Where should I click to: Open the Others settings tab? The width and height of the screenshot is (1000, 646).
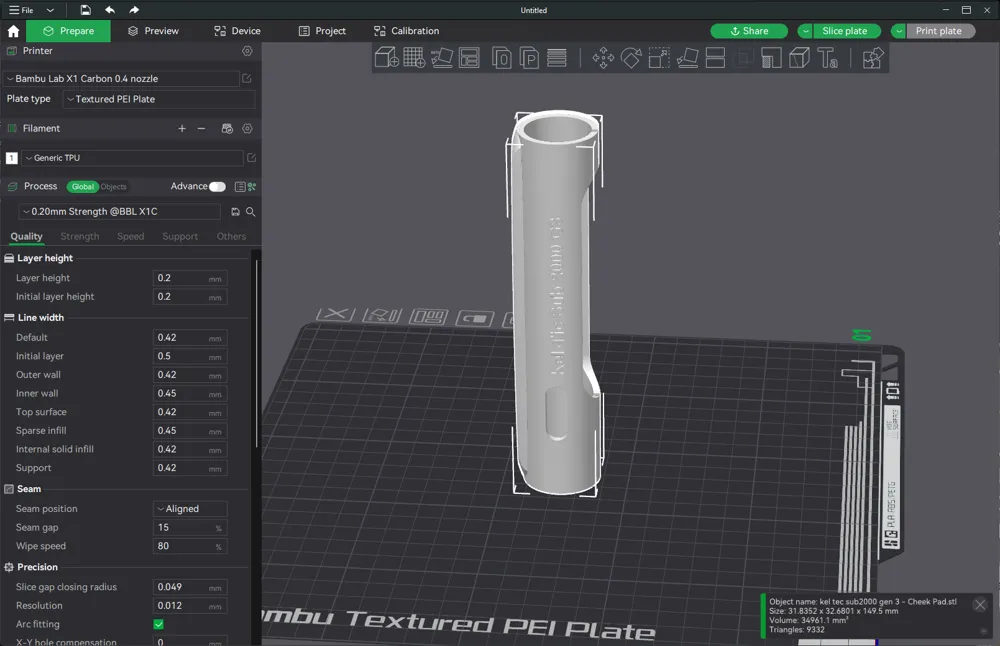click(231, 236)
